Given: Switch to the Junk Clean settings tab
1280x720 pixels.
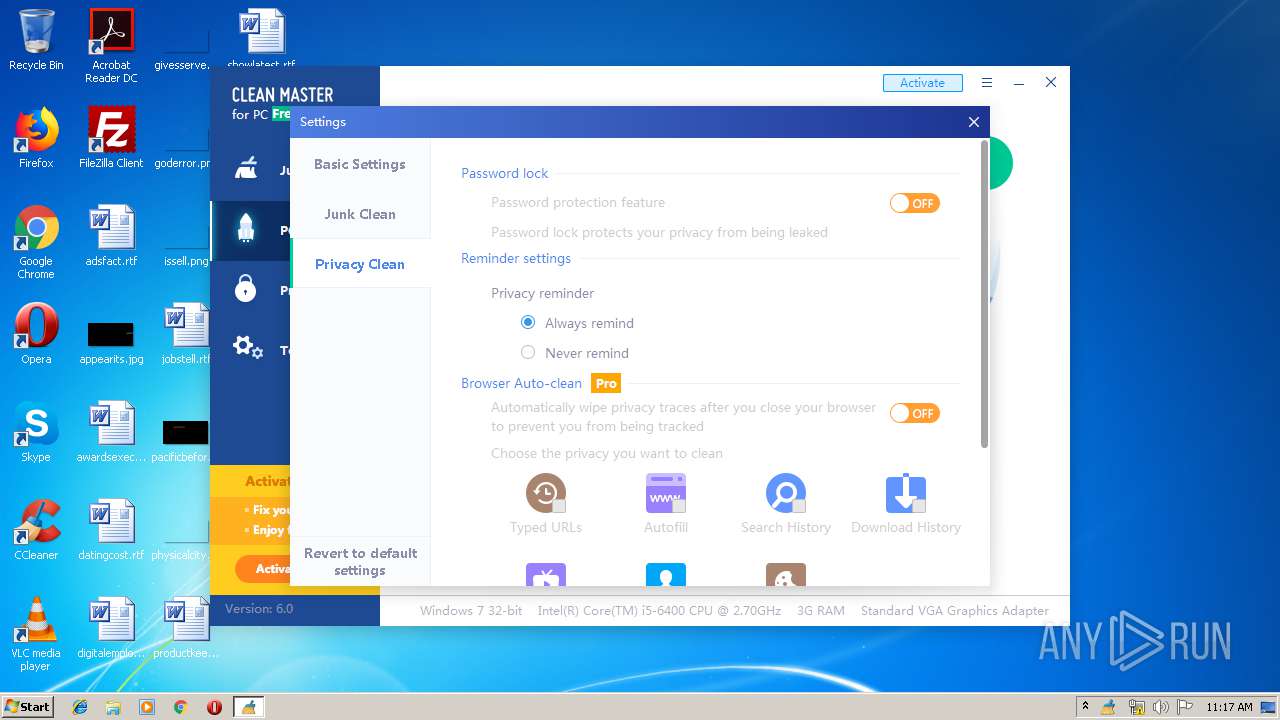Looking at the screenshot, I should point(360,214).
